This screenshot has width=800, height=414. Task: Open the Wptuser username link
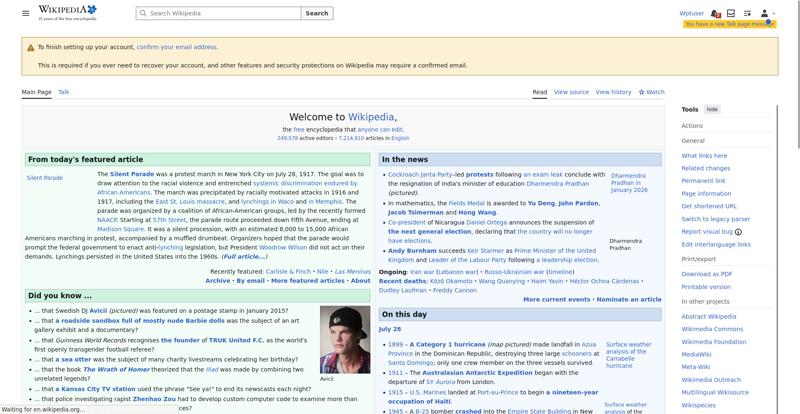point(691,13)
